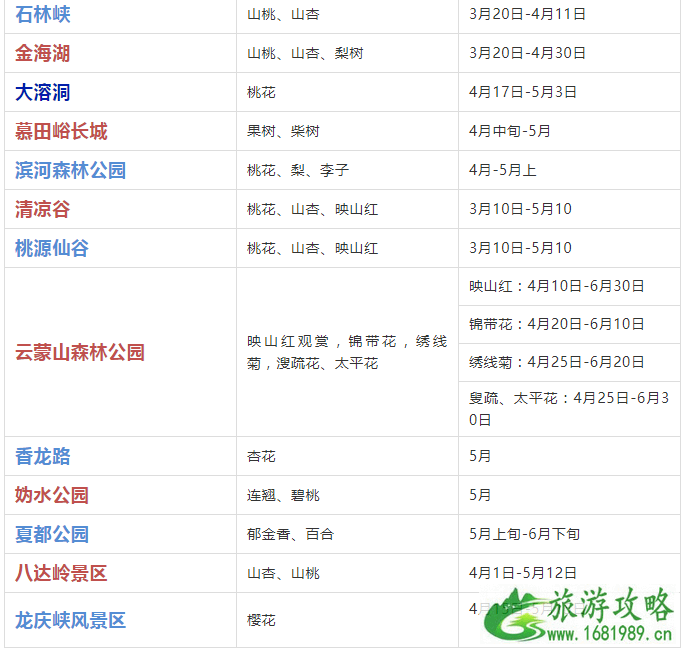Open the 金海湖 link
The image size is (684, 649).
point(43,53)
